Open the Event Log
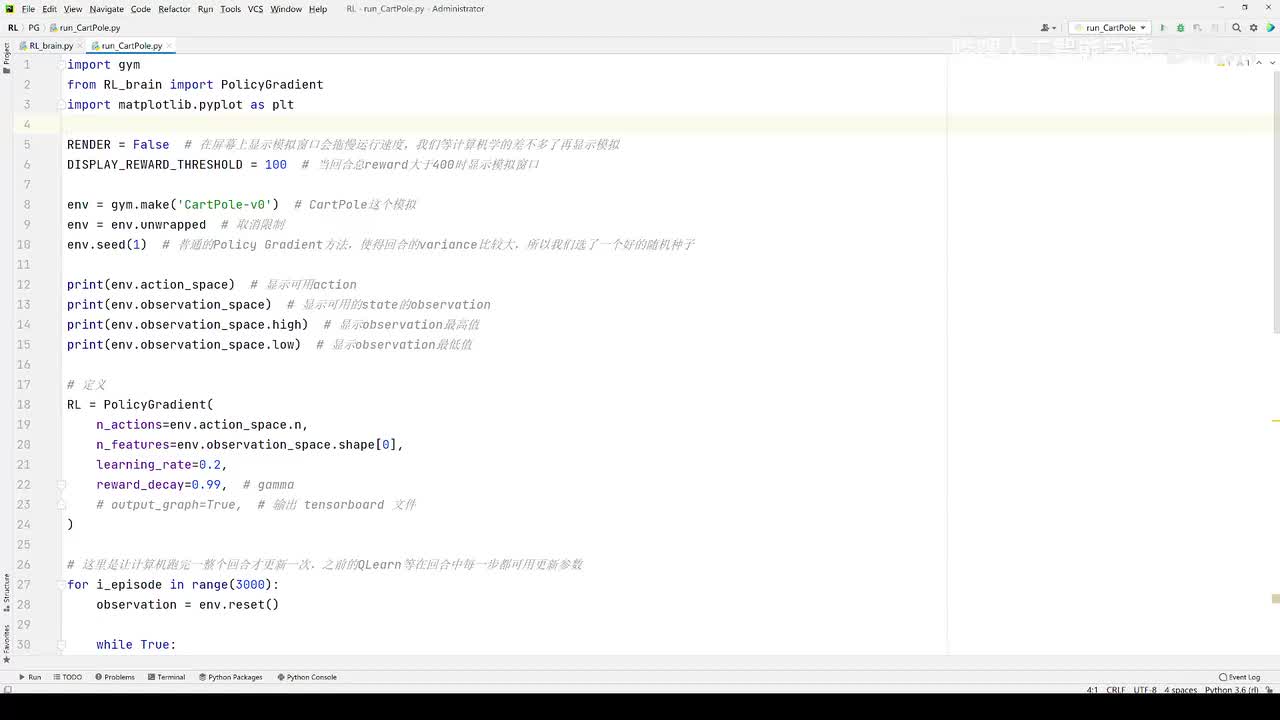The image size is (1280, 720). tap(1240, 677)
